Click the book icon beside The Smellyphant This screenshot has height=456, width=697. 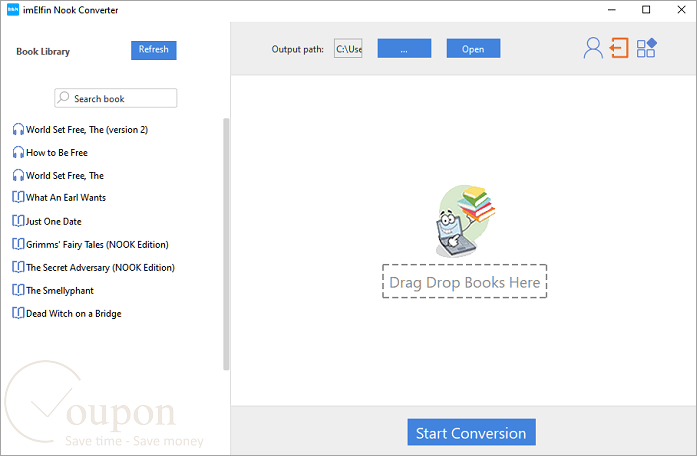pos(18,290)
